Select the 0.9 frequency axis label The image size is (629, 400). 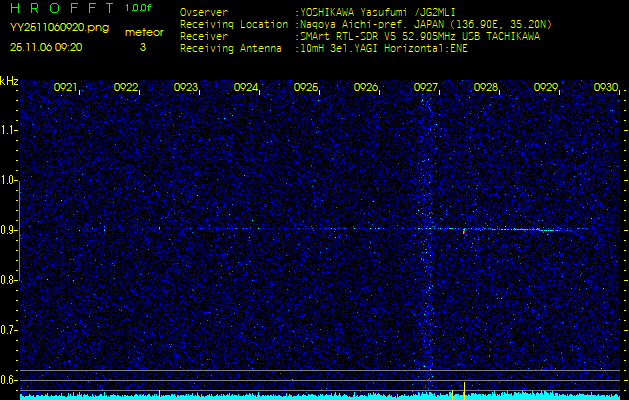pyautogui.click(x=9, y=230)
